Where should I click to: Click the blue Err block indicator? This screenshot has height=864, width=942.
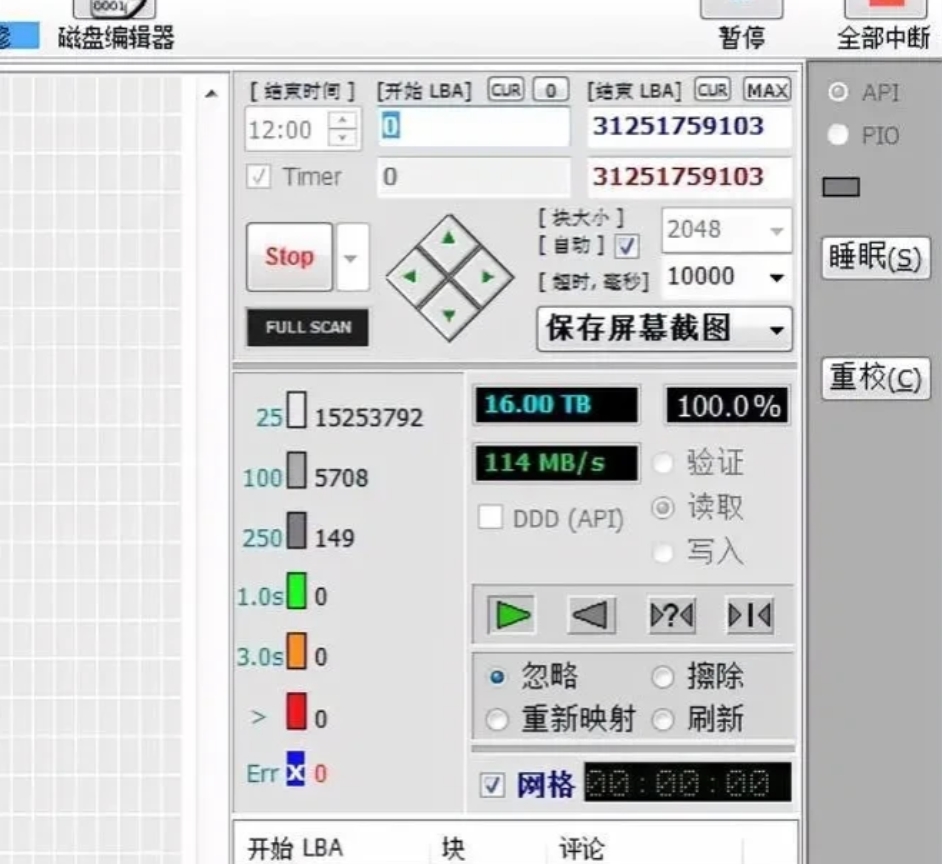coord(296,769)
